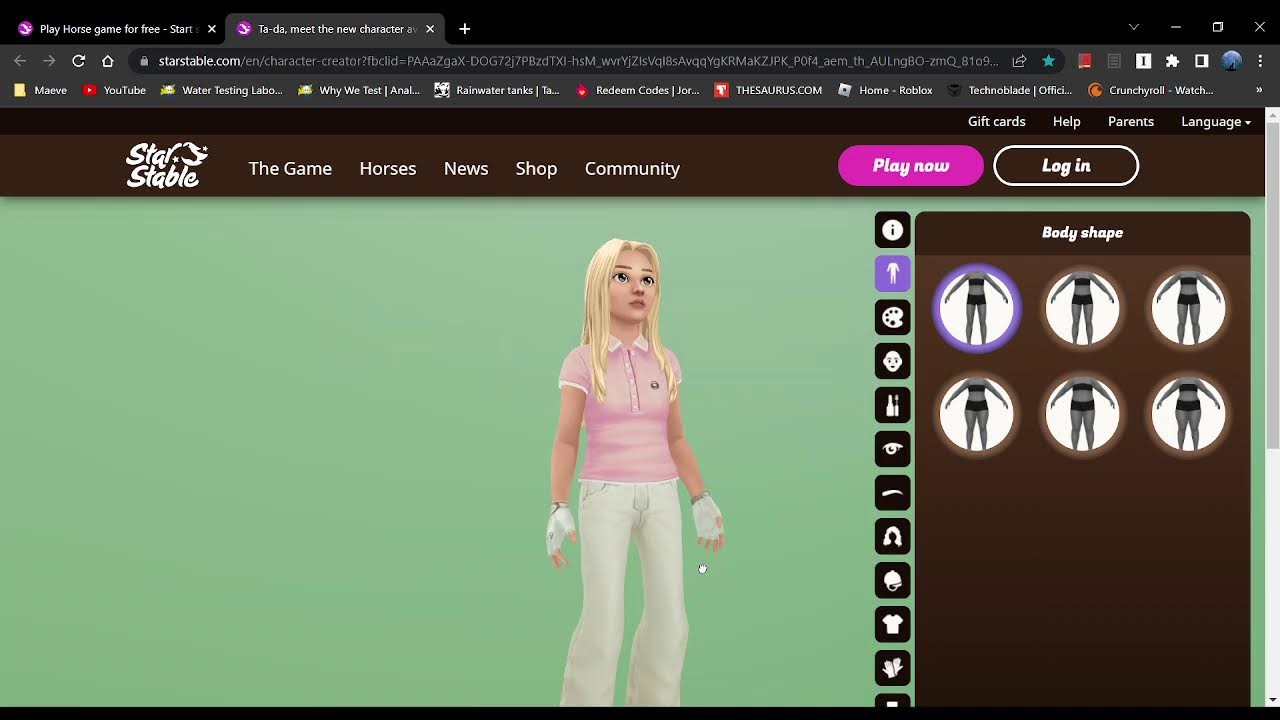This screenshot has height=720, width=1280.
Task: Select the body shape category icon
Action: coord(893,274)
